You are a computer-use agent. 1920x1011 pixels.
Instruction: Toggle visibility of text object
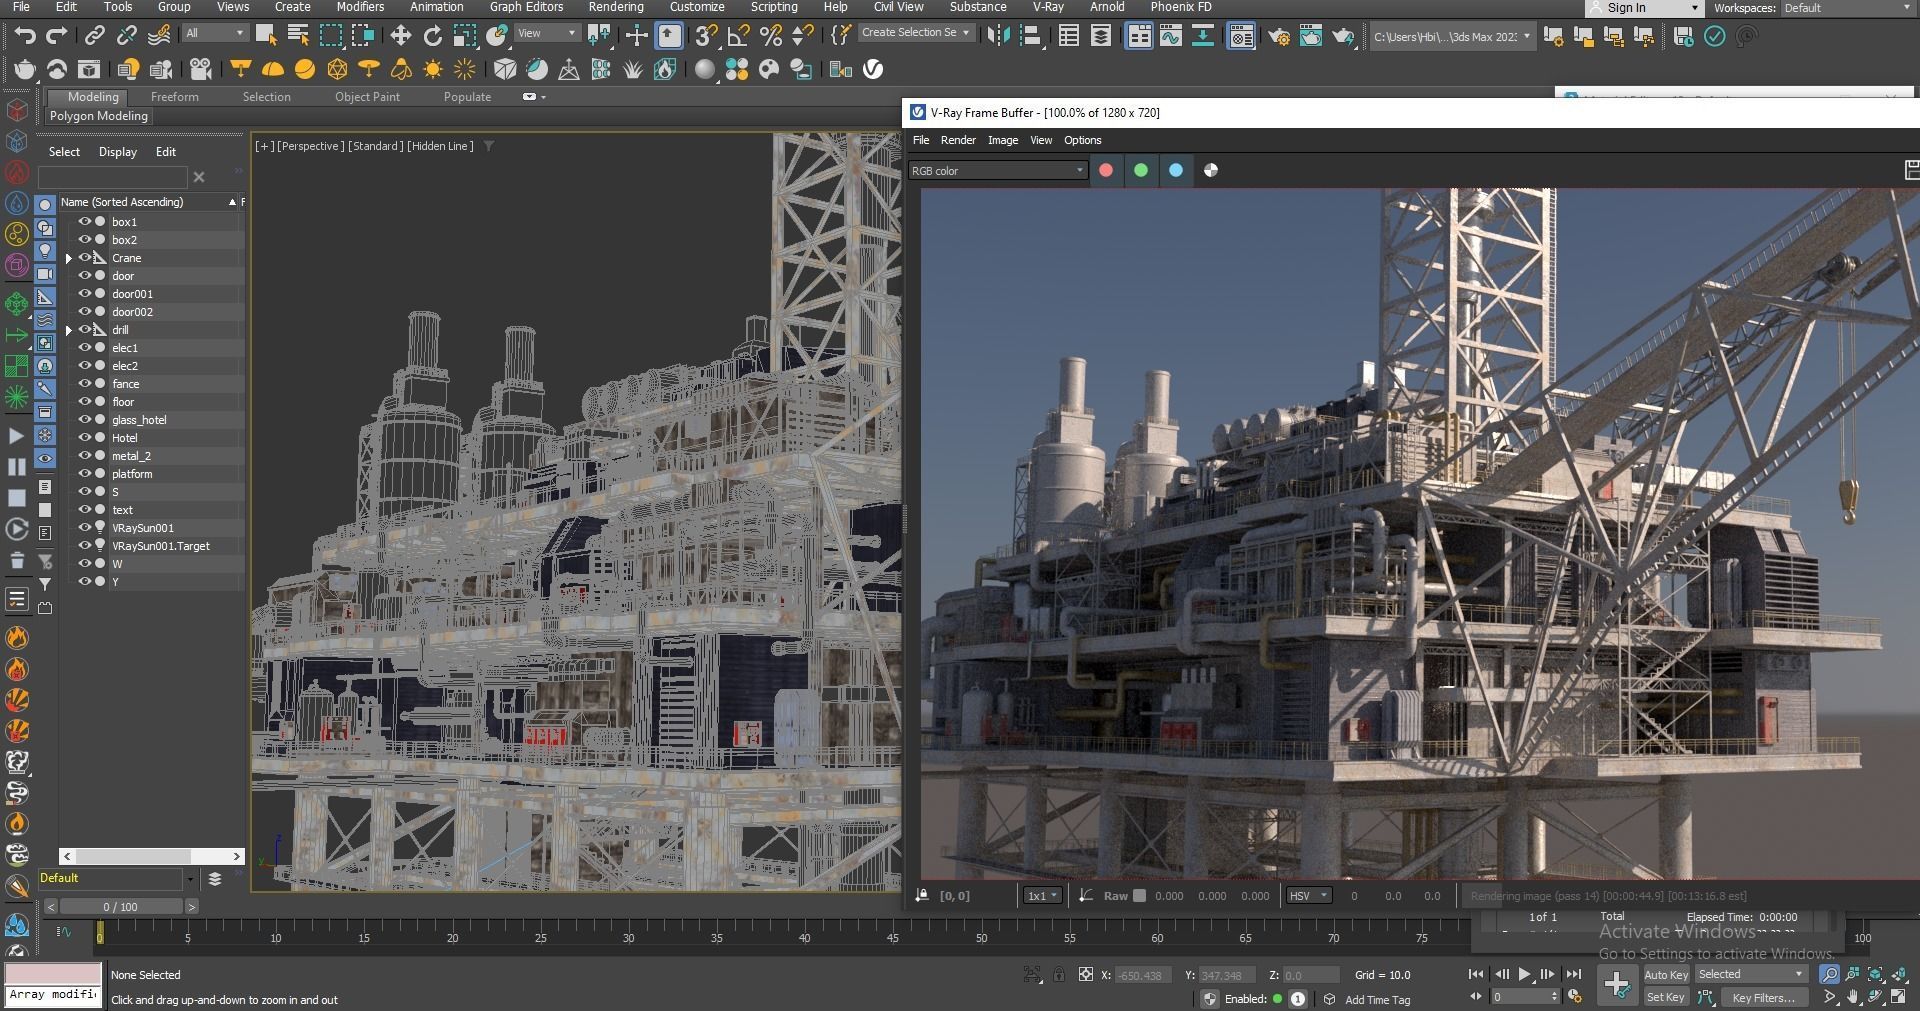click(85, 510)
